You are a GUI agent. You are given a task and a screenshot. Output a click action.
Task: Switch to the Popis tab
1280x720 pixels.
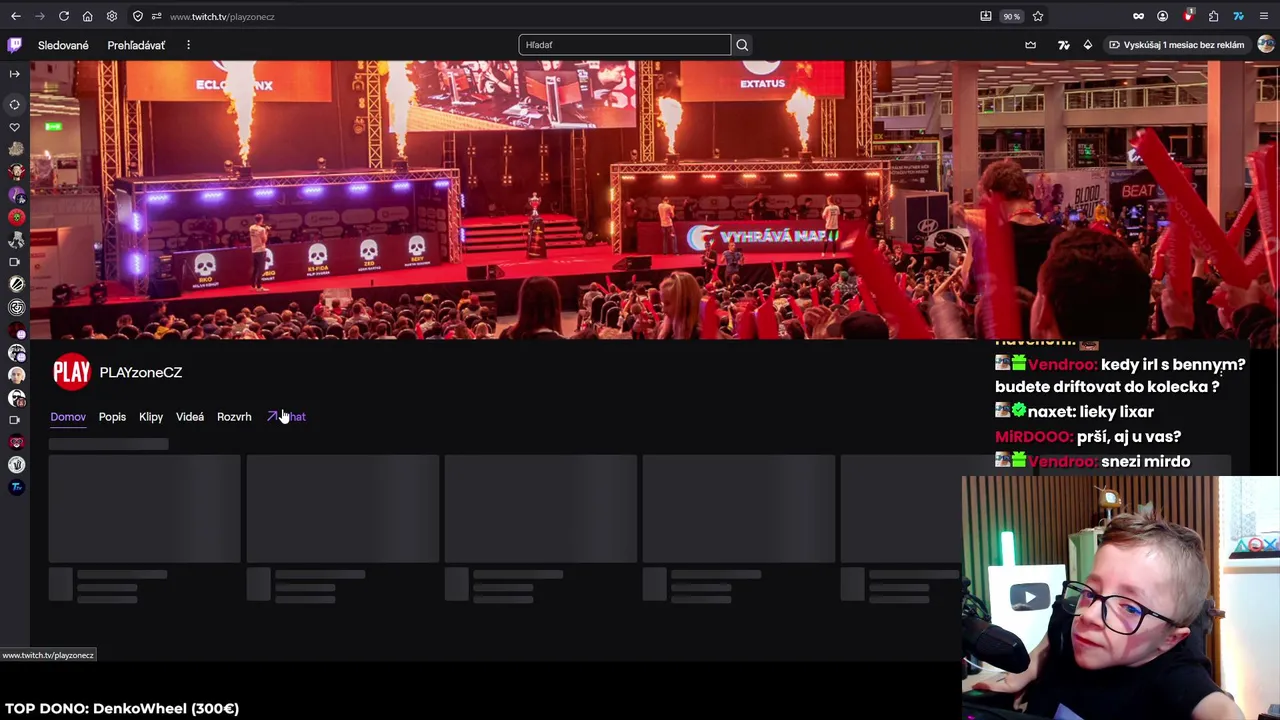[x=112, y=417]
